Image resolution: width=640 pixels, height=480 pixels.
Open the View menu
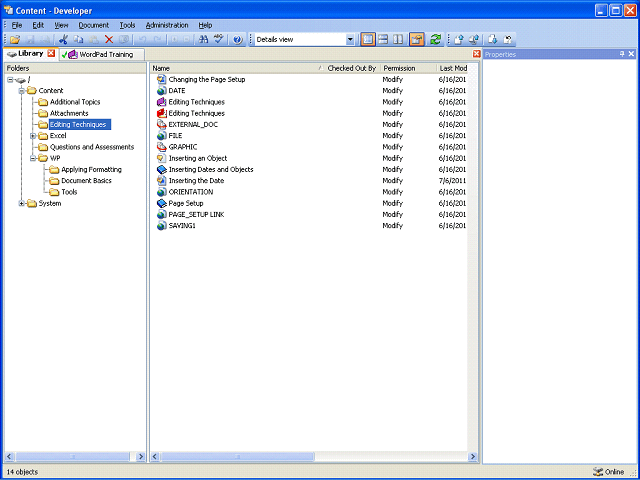pos(61,25)
